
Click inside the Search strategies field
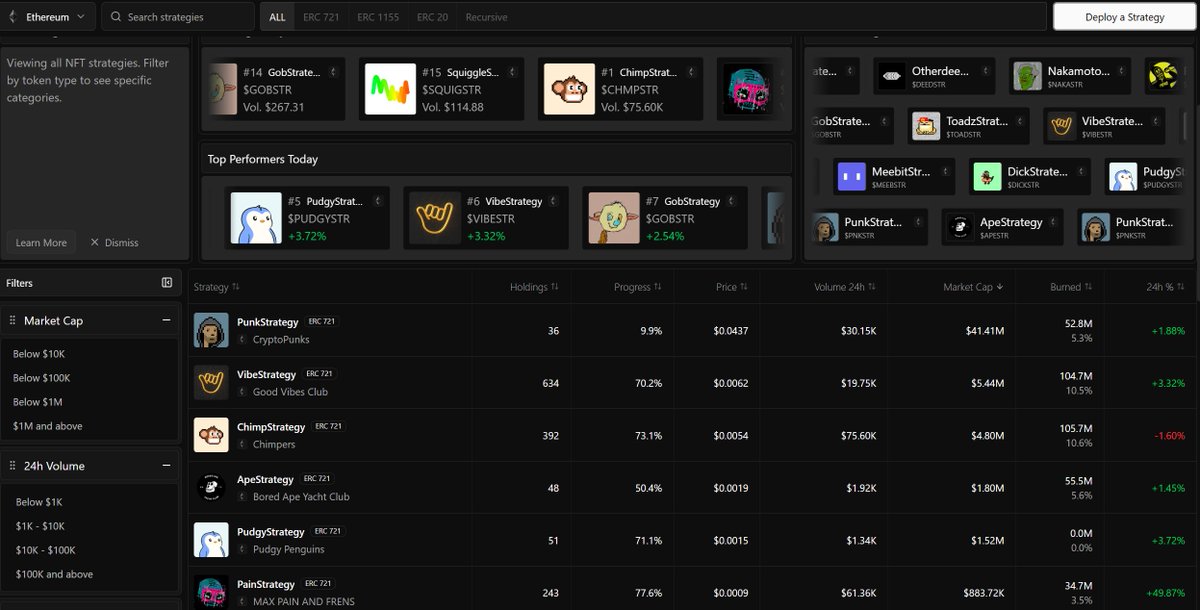click(178, 16)
